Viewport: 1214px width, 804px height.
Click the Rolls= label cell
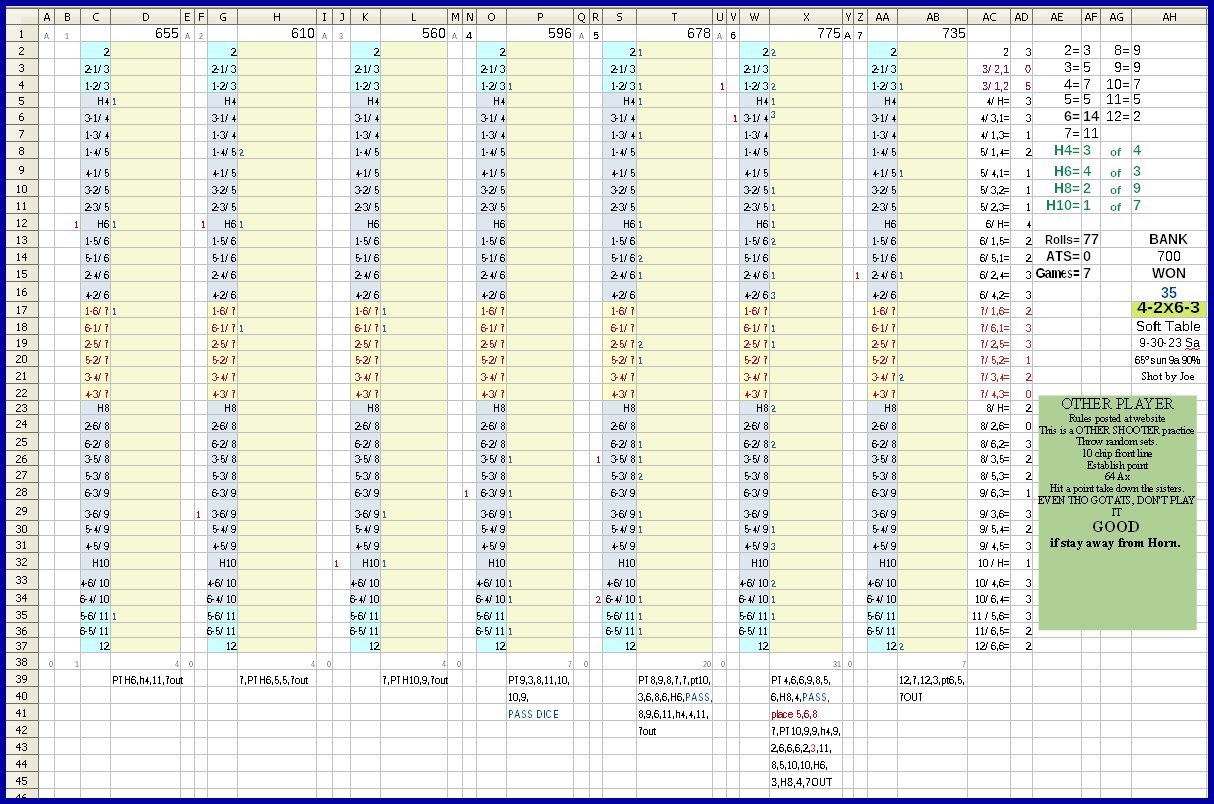(1057, 239)
